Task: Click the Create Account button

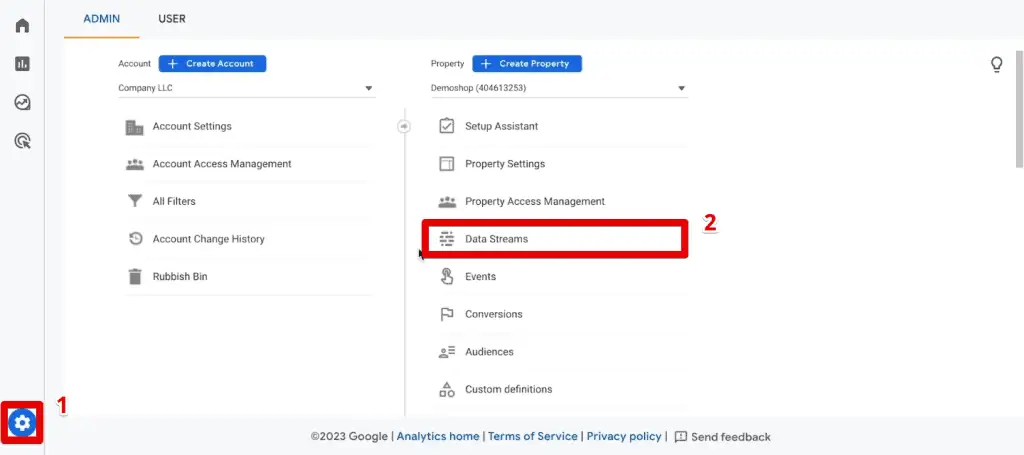Action: point(212,63)
